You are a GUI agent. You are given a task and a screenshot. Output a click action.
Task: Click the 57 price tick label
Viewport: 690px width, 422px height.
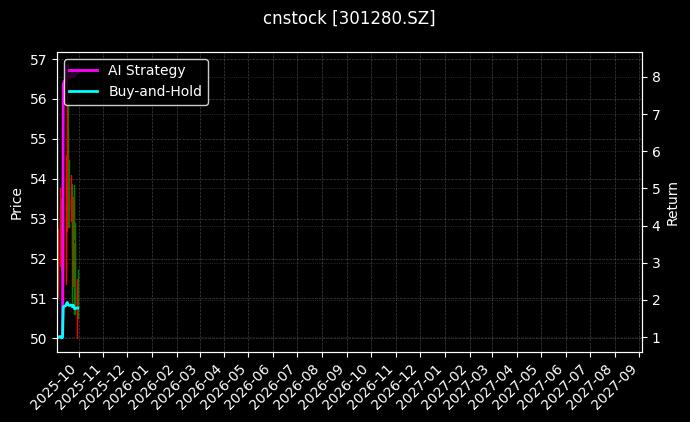pyautogui.click(x=38, y=59)
